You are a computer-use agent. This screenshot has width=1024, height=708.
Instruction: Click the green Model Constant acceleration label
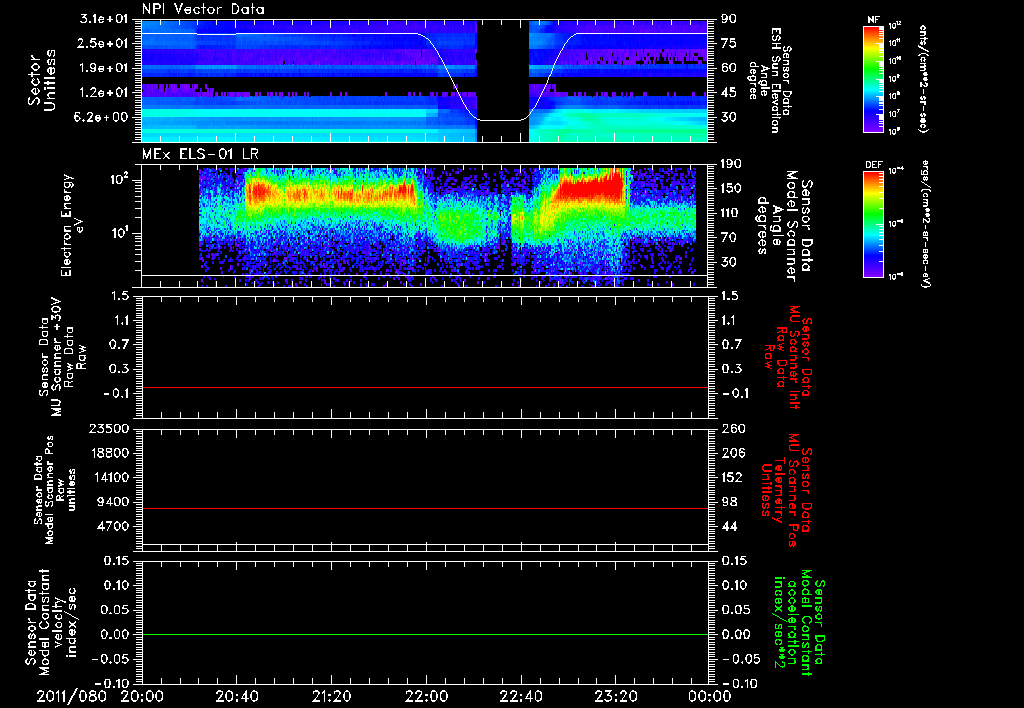coord(799,623)
